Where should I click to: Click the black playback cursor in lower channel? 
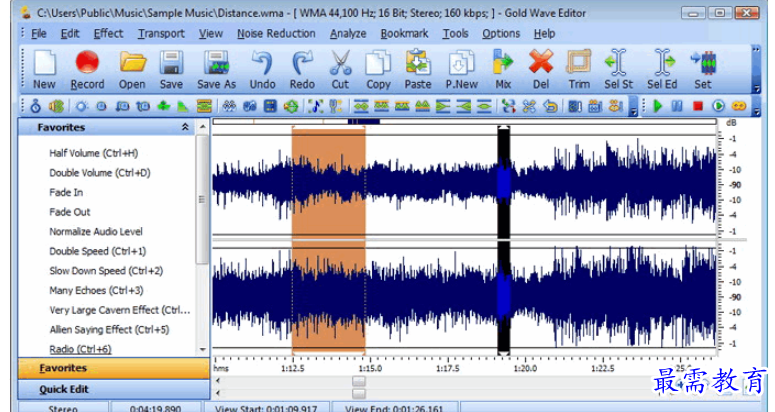point(503,296)
